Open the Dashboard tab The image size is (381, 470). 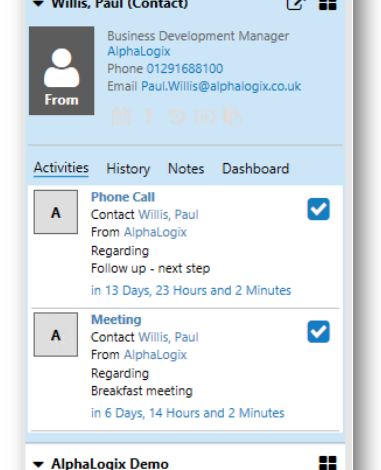[255, 169]
